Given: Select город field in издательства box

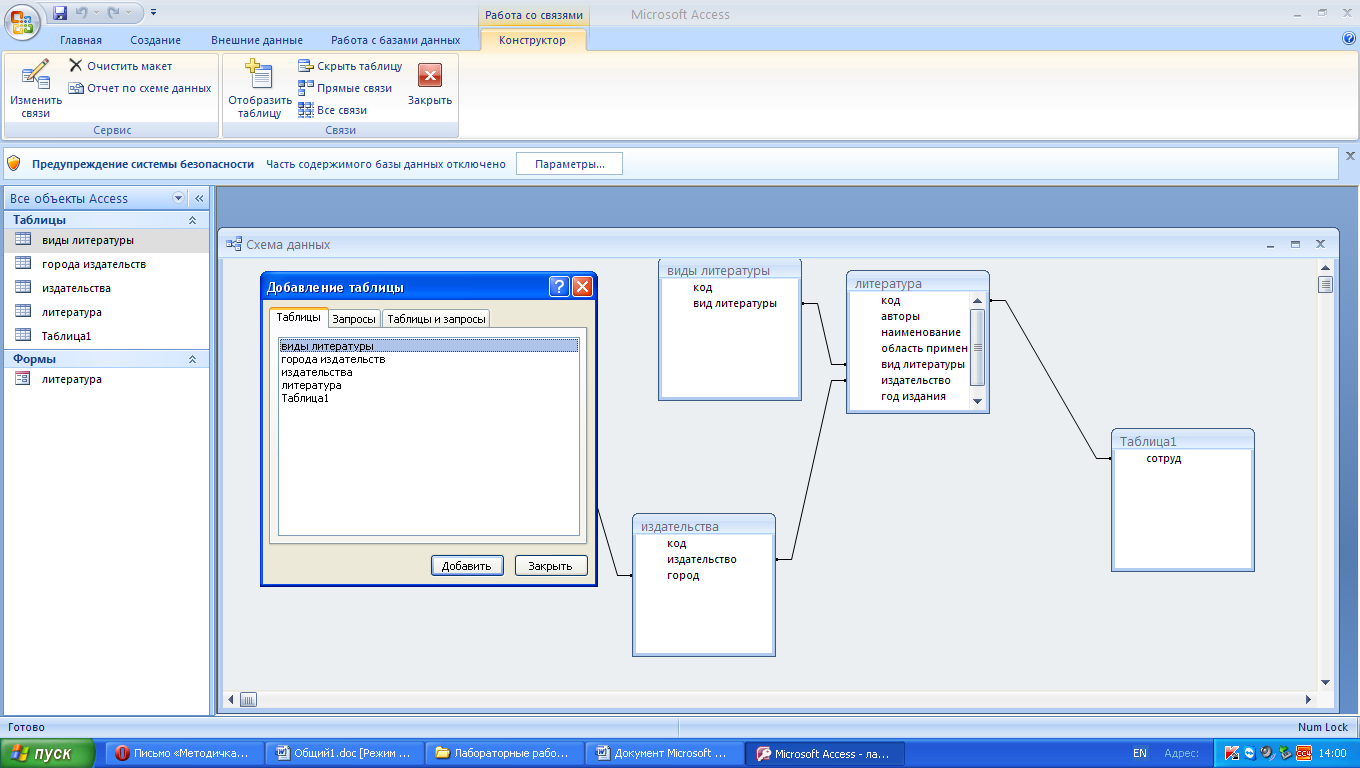Looking at the screenshot, I should [x=683, y=575].
